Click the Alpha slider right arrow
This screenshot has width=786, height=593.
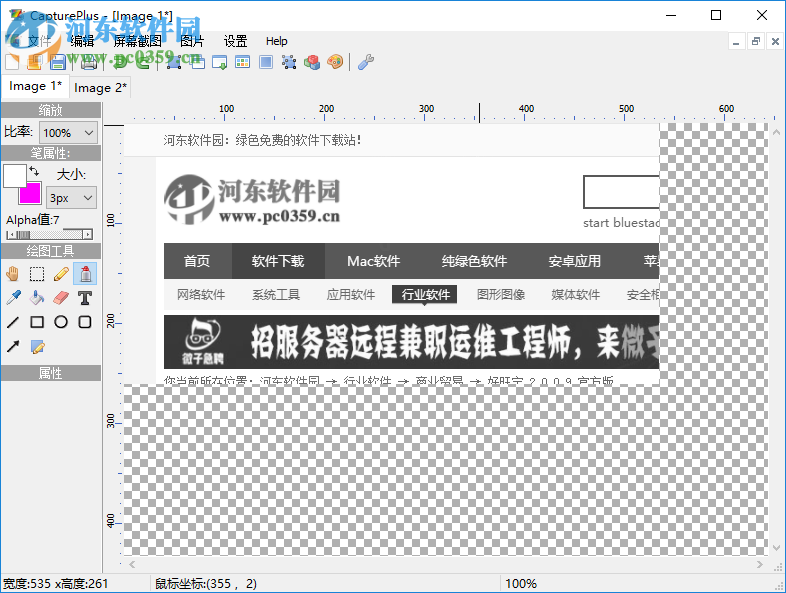(x=88, y=235)
